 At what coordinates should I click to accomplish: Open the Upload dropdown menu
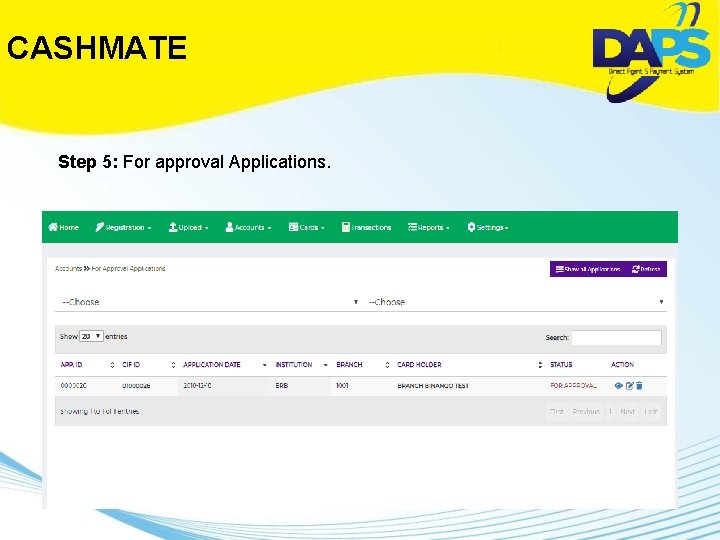click(189, 227)
